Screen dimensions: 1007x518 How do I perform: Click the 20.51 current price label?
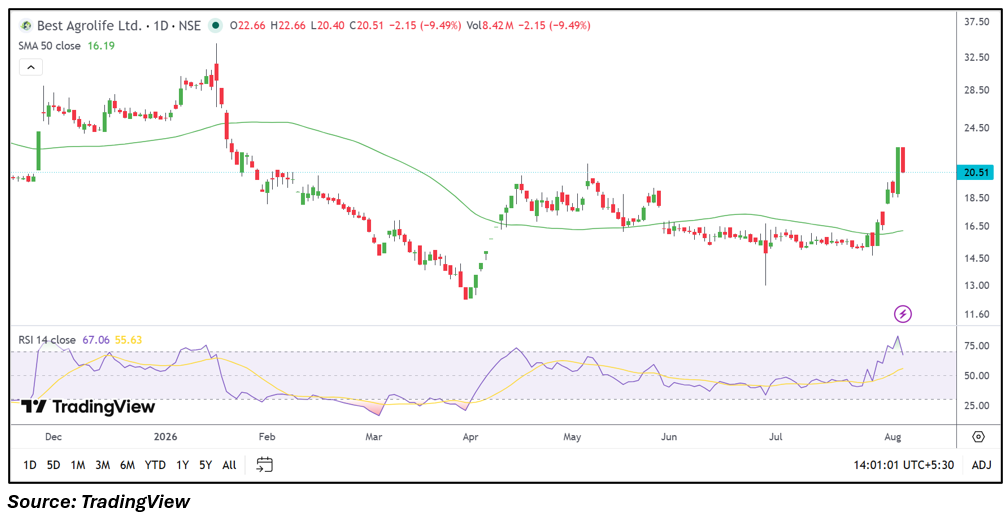click(x=974, y=172)
